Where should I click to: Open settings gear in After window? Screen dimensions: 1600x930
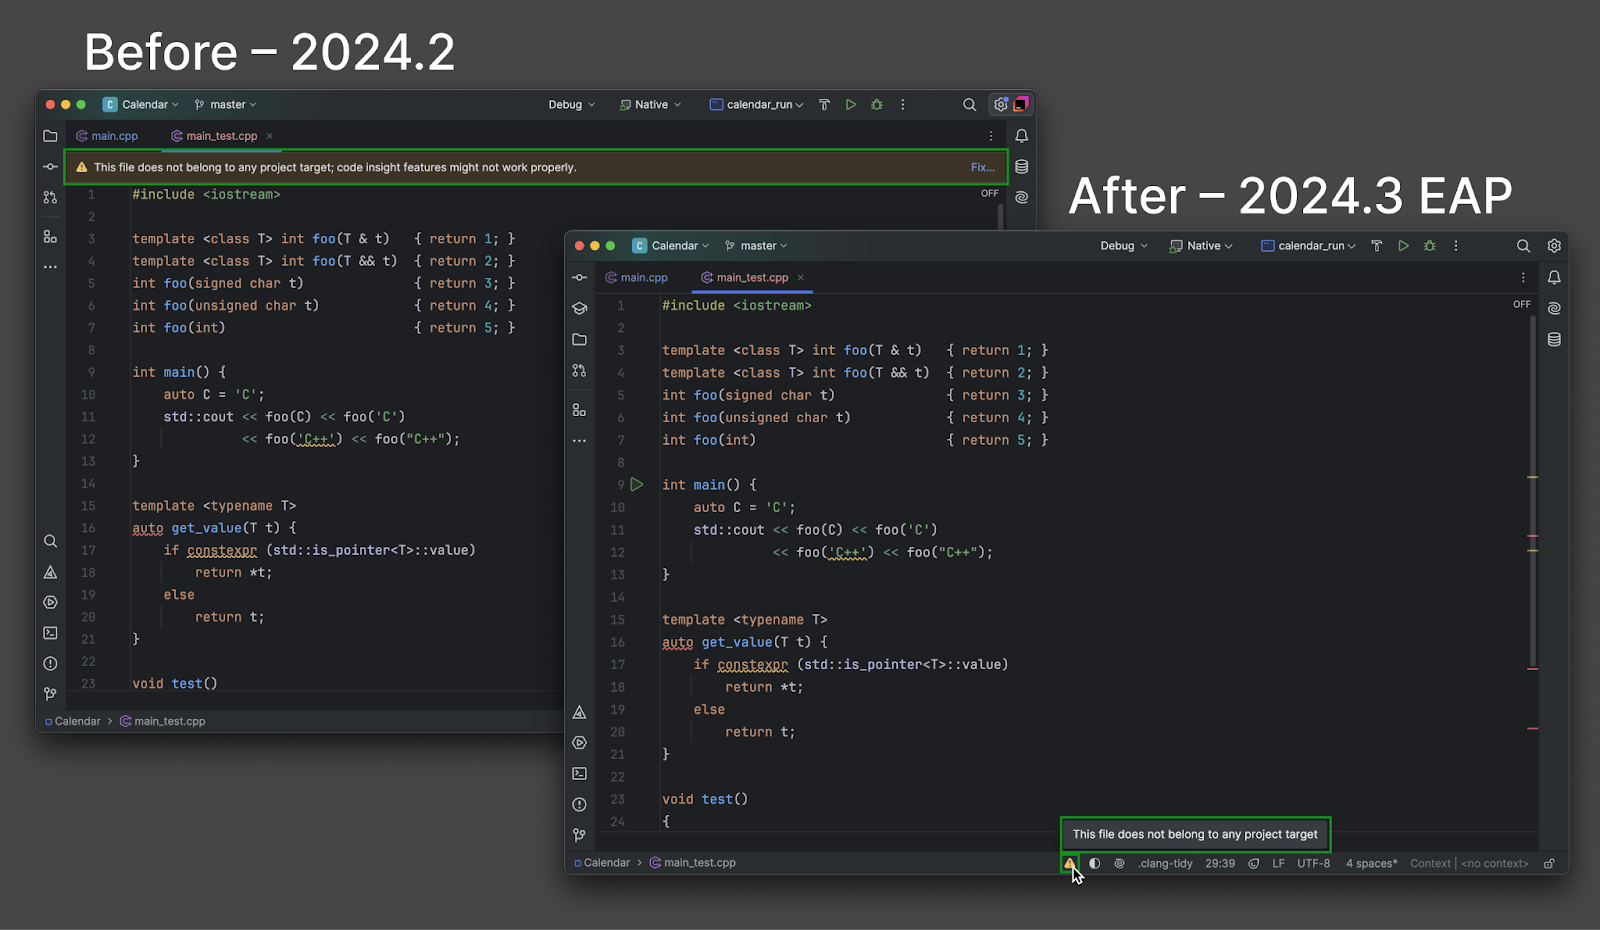[1554, 246]
